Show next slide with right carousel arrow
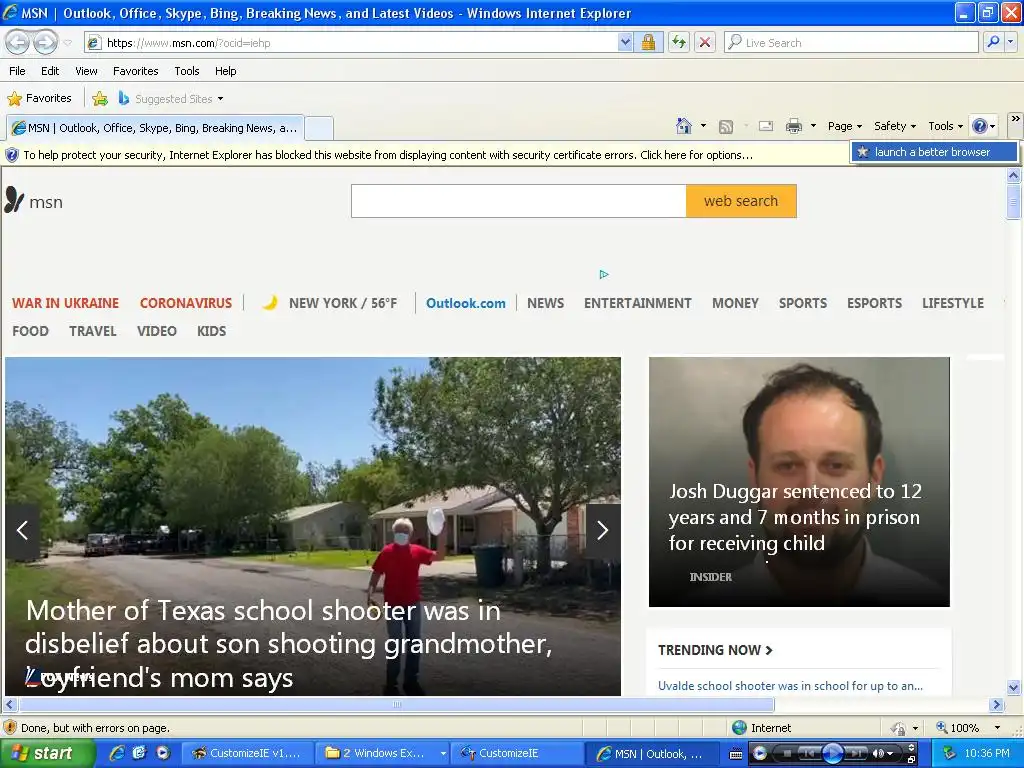1024x768 pixels. pos(602,530)
